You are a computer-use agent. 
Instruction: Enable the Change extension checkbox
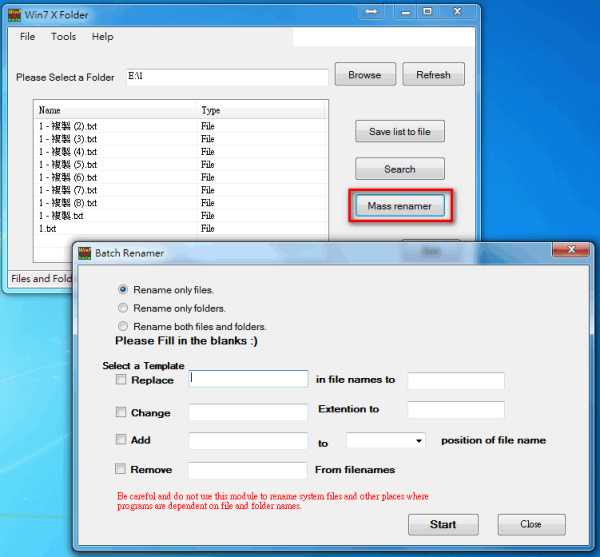click(121, 412)
